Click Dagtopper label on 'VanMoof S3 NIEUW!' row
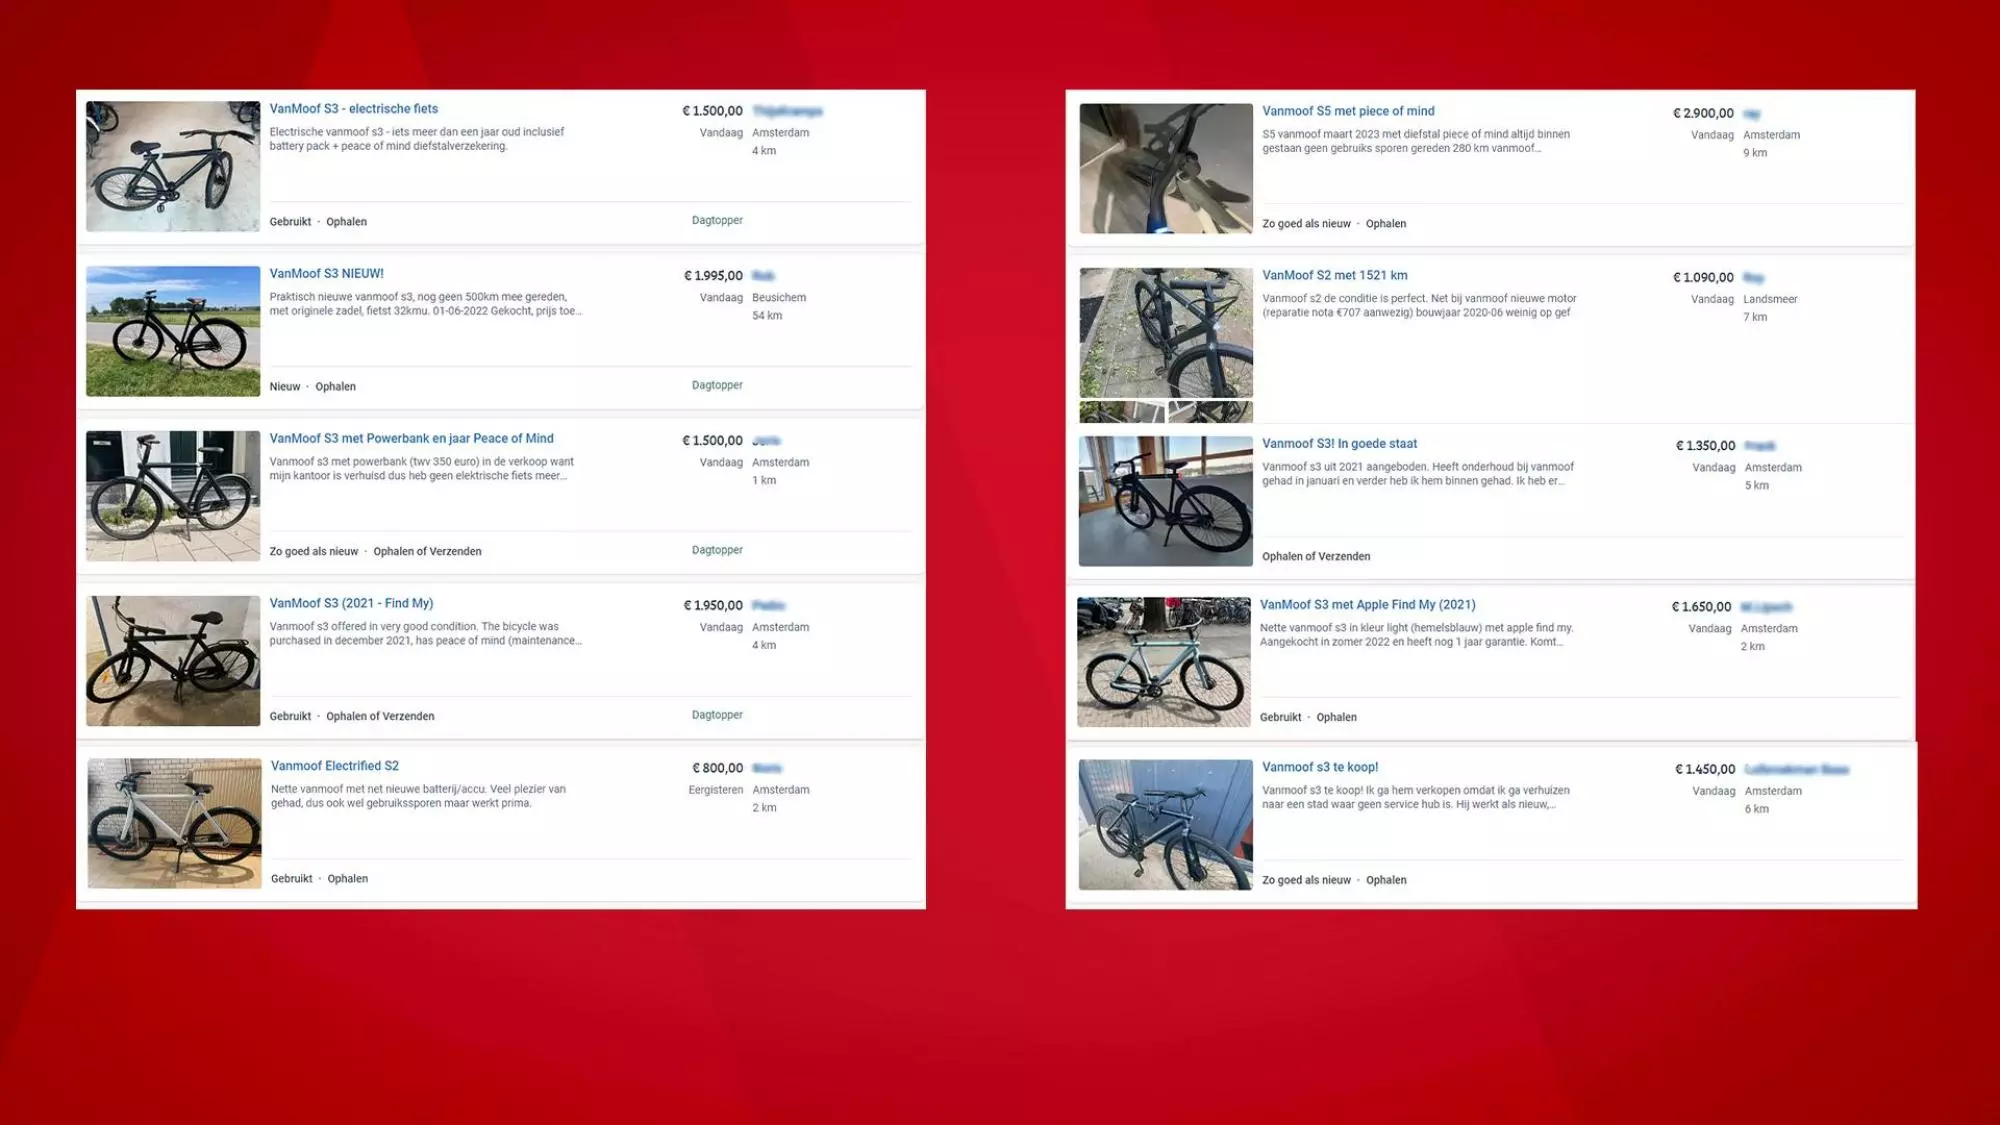The image size is (2000, 1125). click(x=717, y=385)
